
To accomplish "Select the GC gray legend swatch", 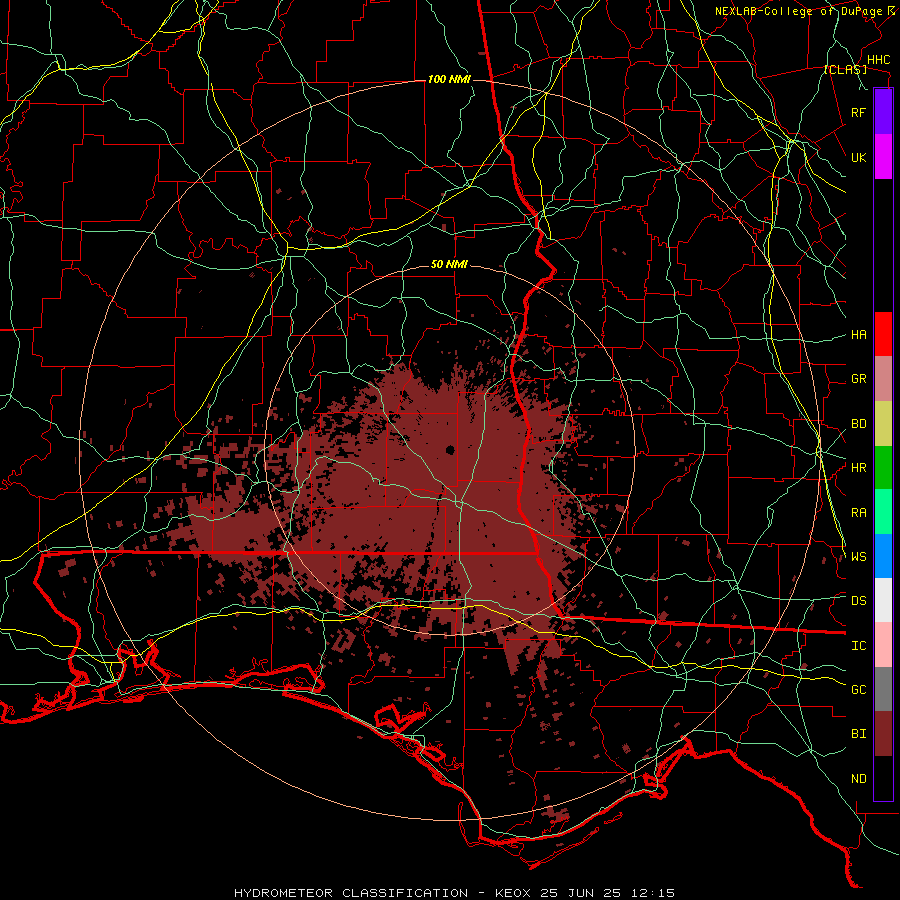I will [x=883, y=689].
